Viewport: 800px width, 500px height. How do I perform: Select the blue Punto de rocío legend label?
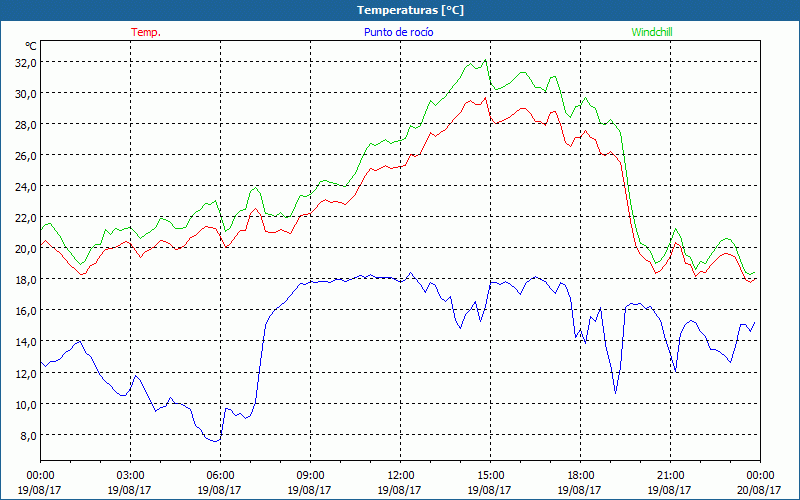pyautogui.click(x=398, y=32)
